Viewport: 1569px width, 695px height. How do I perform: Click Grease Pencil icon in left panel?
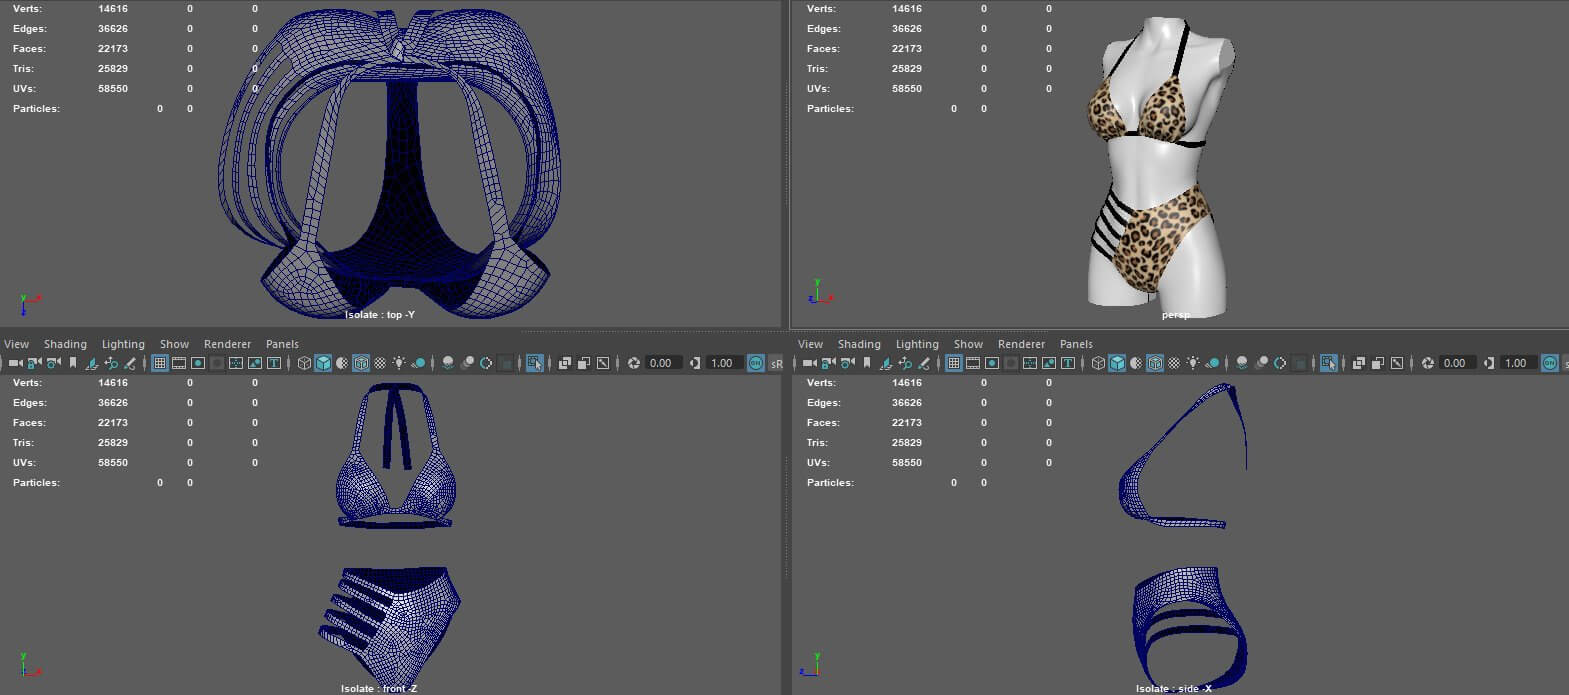(129, 363)
